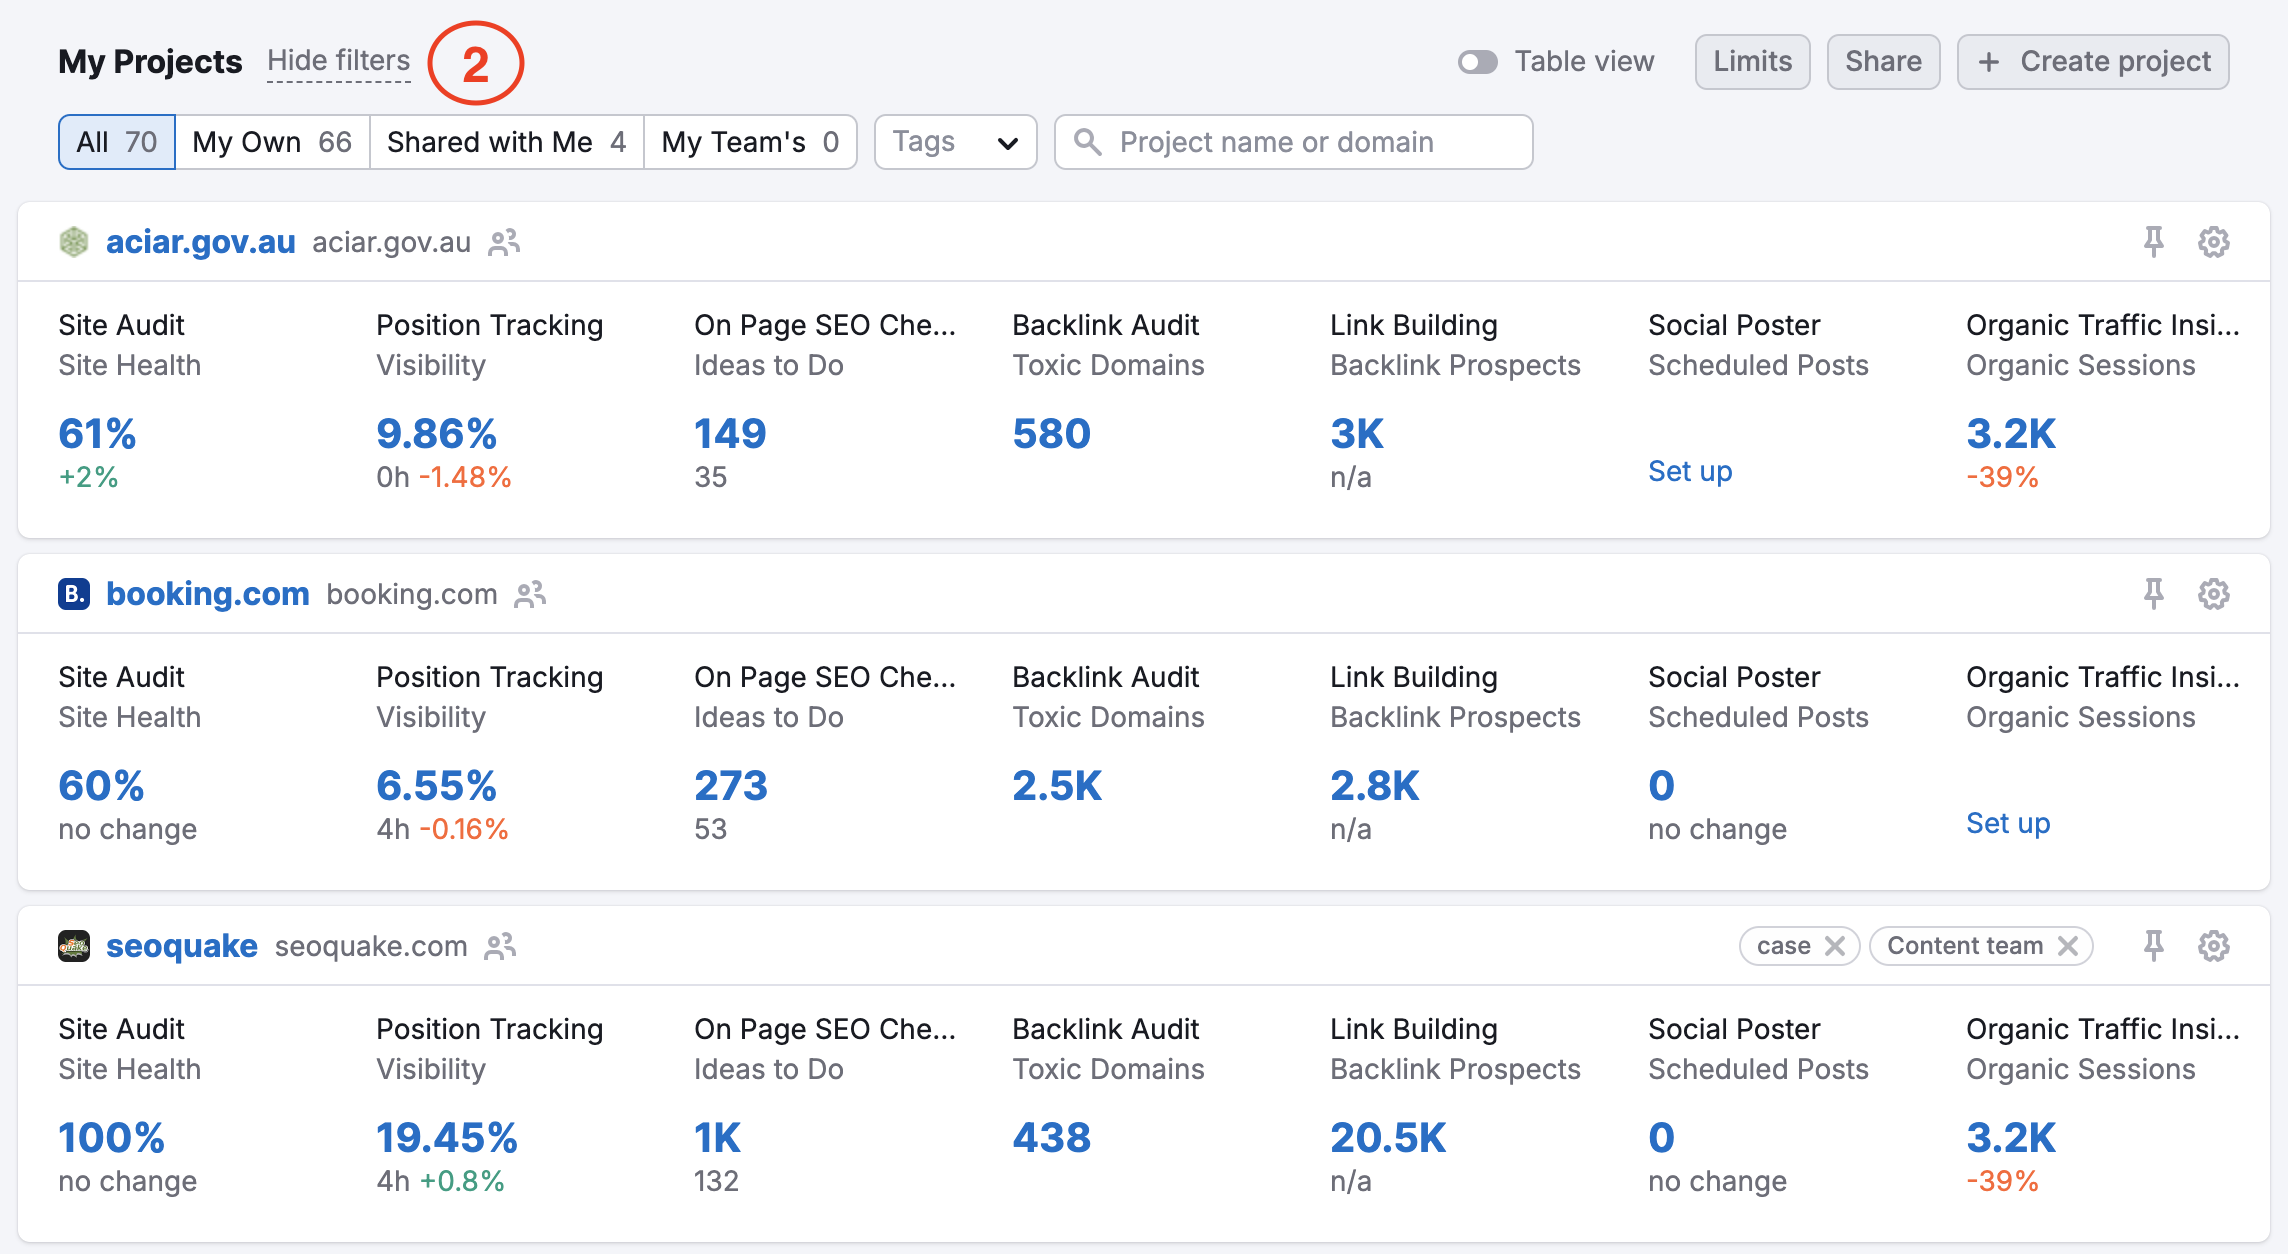Open the seoquake project link

(x=182, y=946)
